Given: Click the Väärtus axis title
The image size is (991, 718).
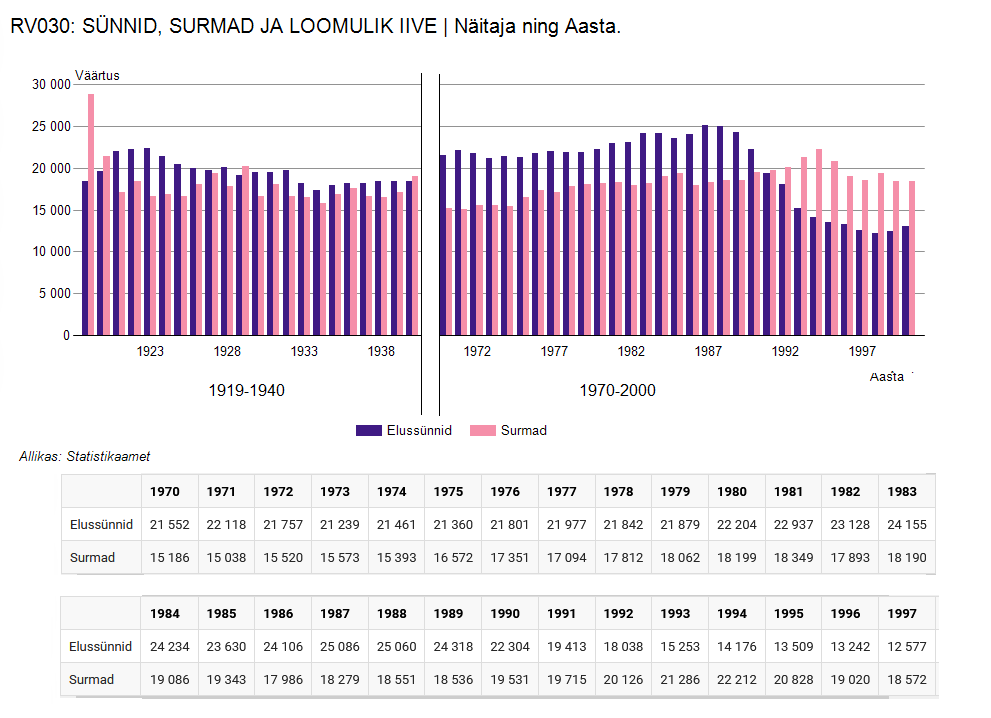Looking at the screenshot, I should click(x=97, y=75).
